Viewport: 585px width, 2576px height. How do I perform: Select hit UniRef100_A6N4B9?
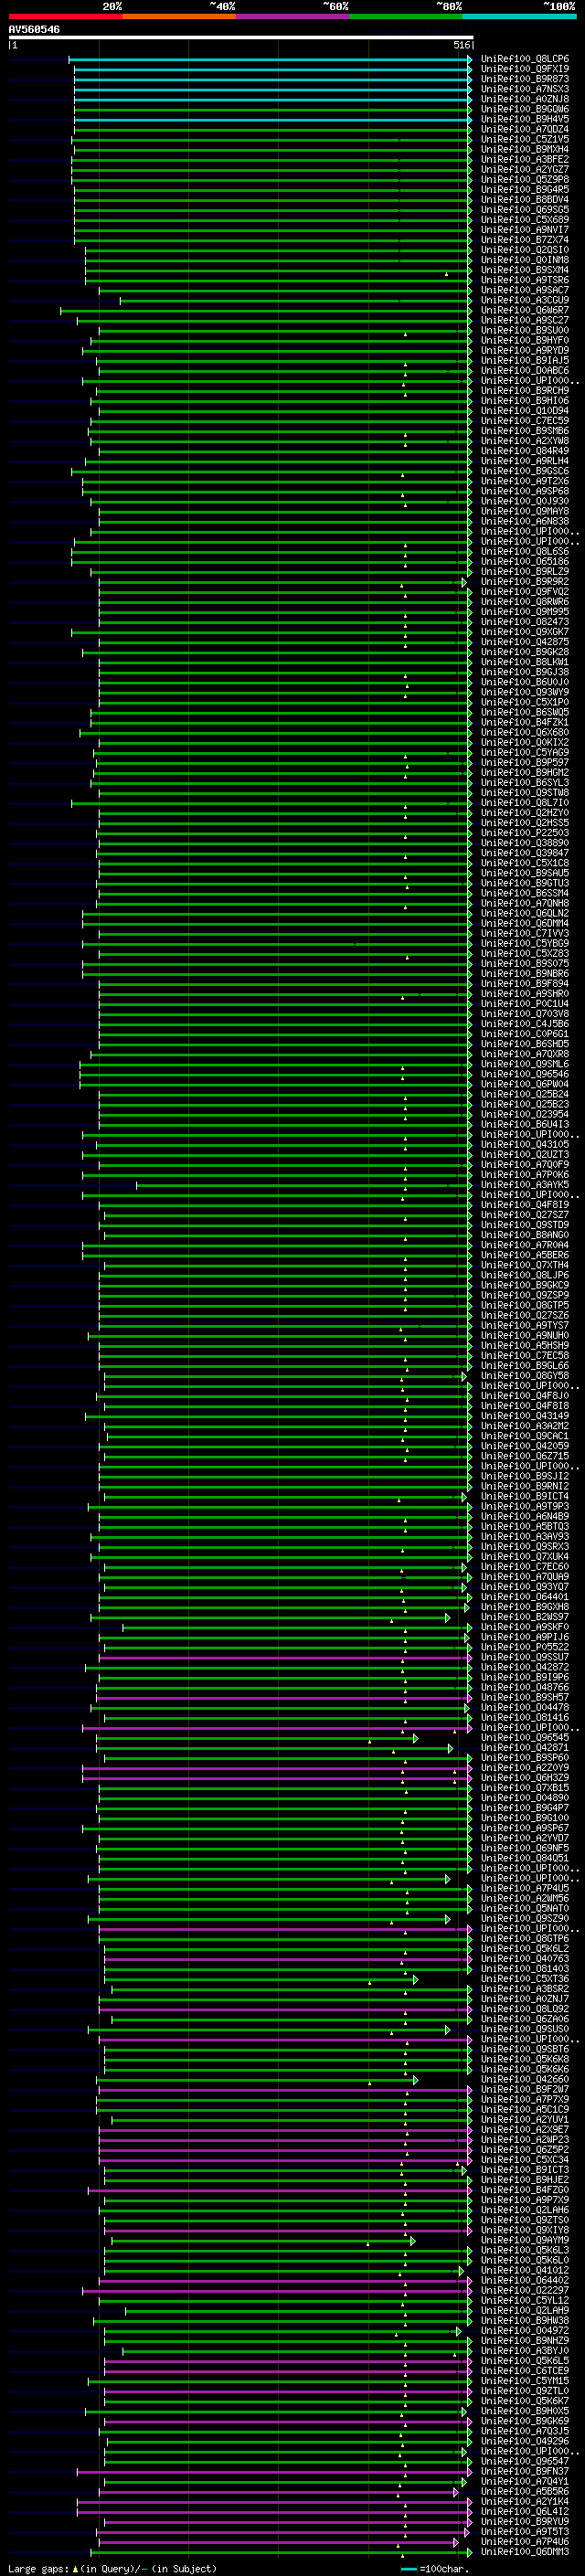pos(524,1516)
